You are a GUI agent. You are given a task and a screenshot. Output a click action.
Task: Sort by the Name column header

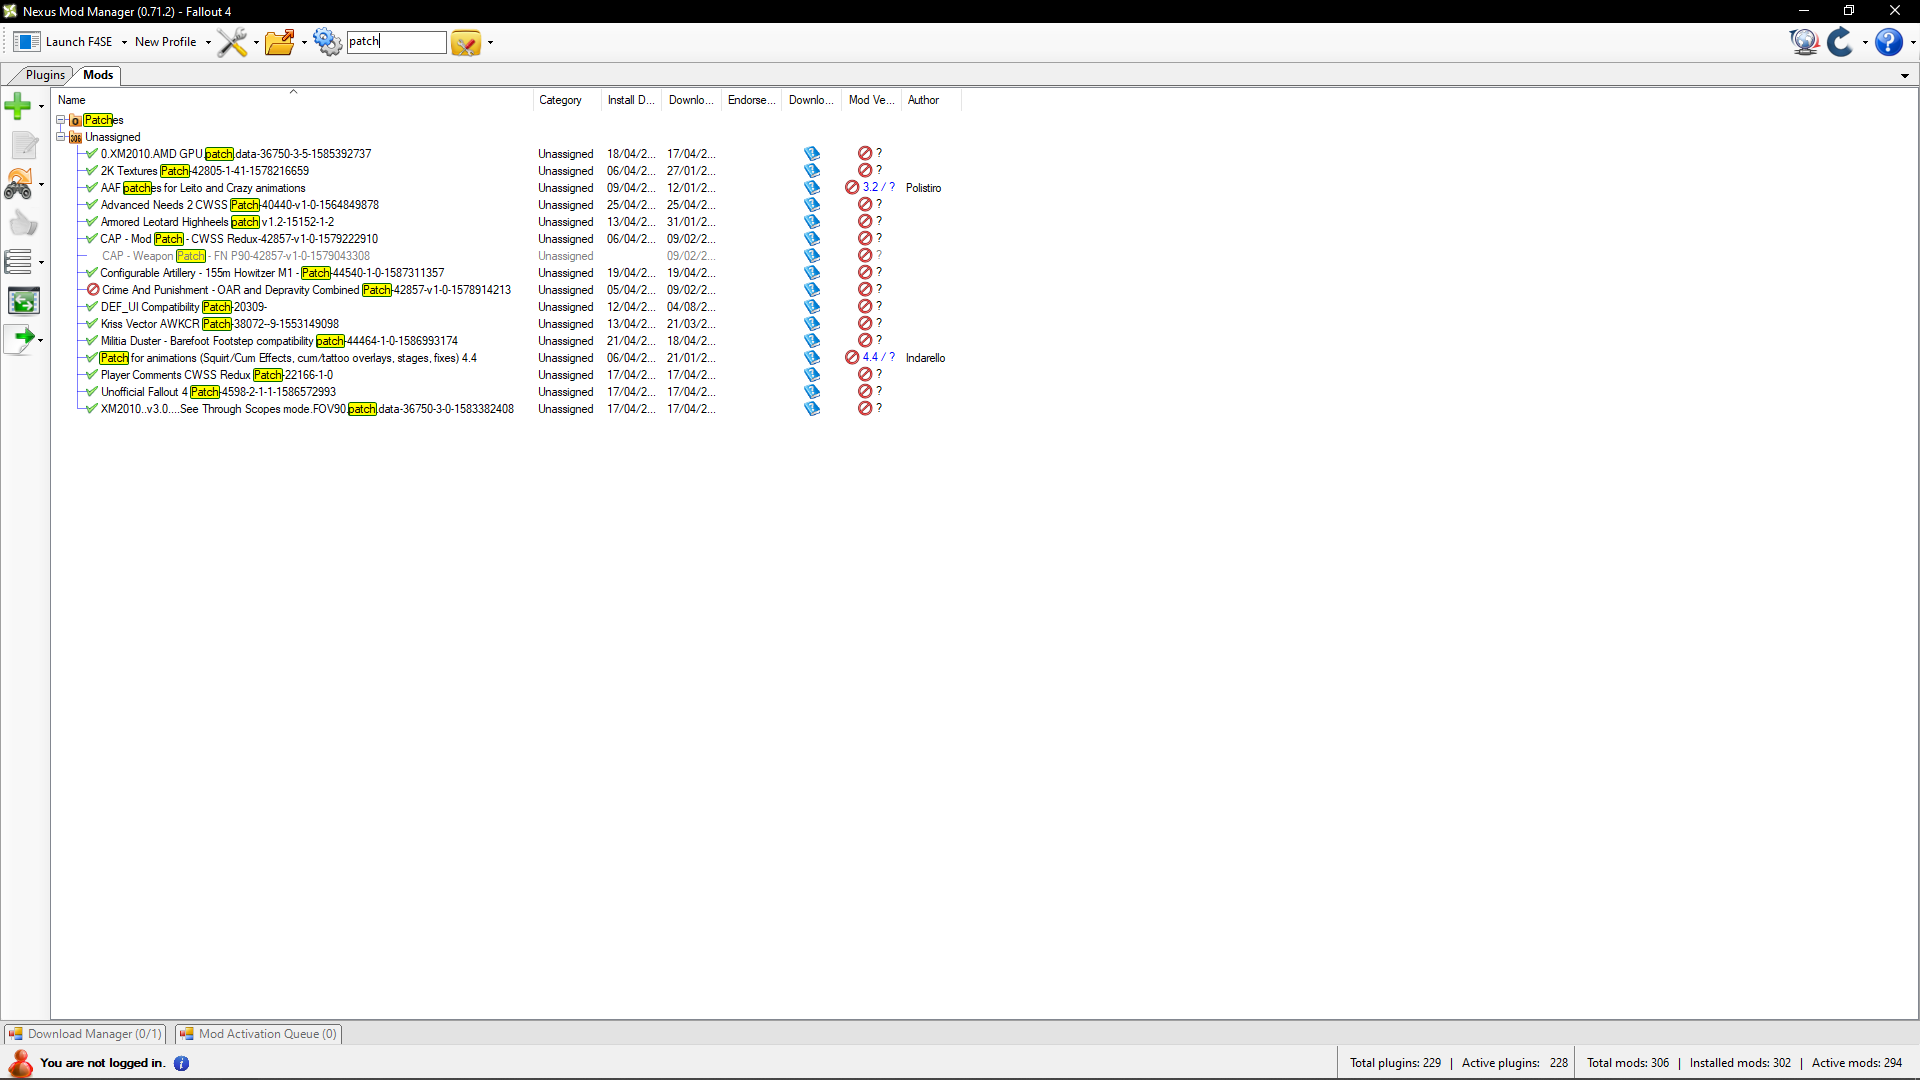(292, 100)
